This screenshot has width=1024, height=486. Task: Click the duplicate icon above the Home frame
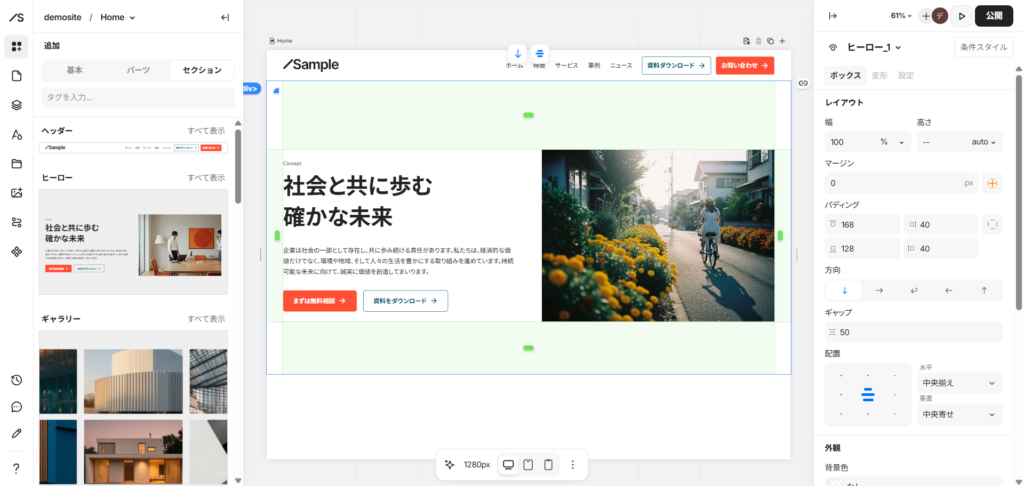[770, 41]
